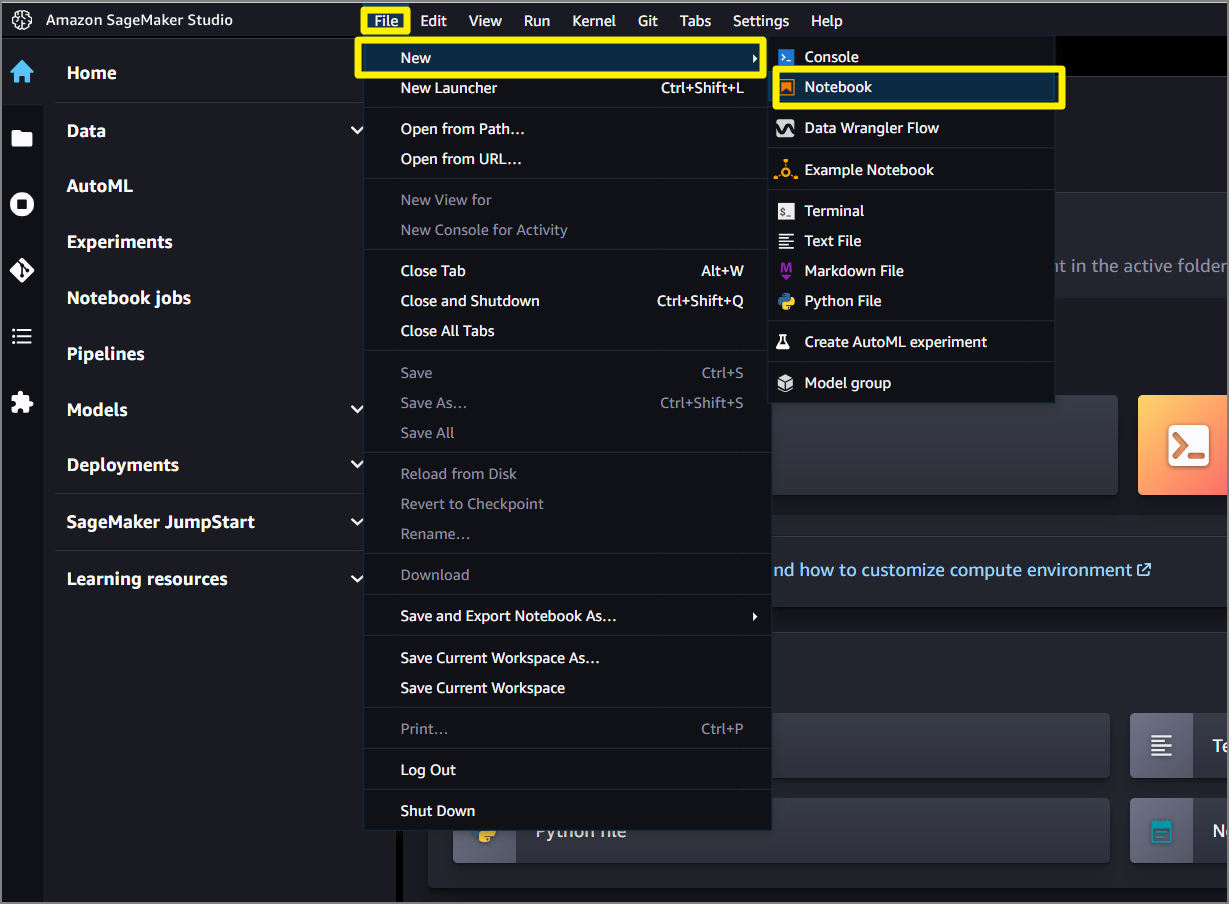Select Close and Shutdown

(567, 301)
